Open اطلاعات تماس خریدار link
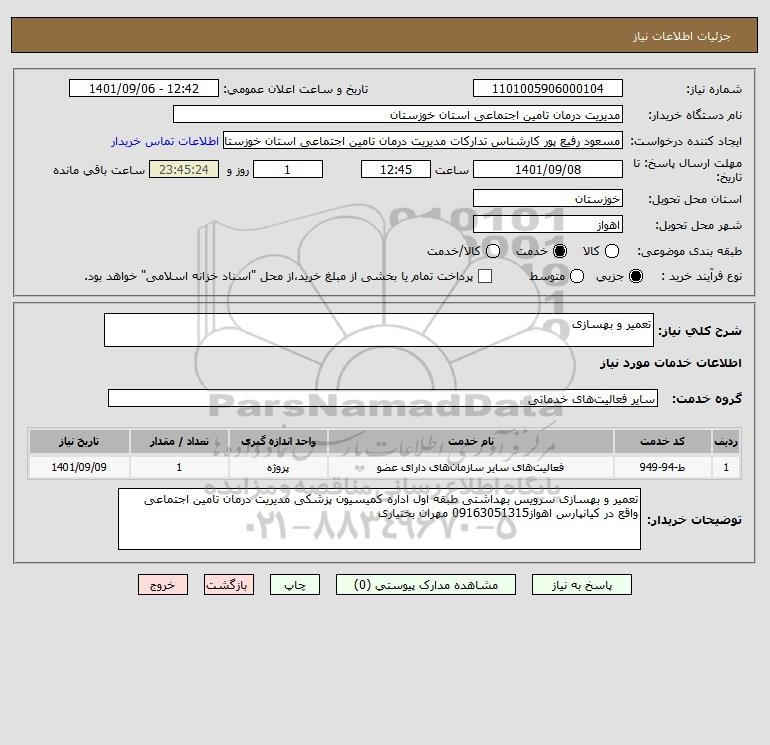This screenshot has width=770, height=745. (x=165, y=141)
